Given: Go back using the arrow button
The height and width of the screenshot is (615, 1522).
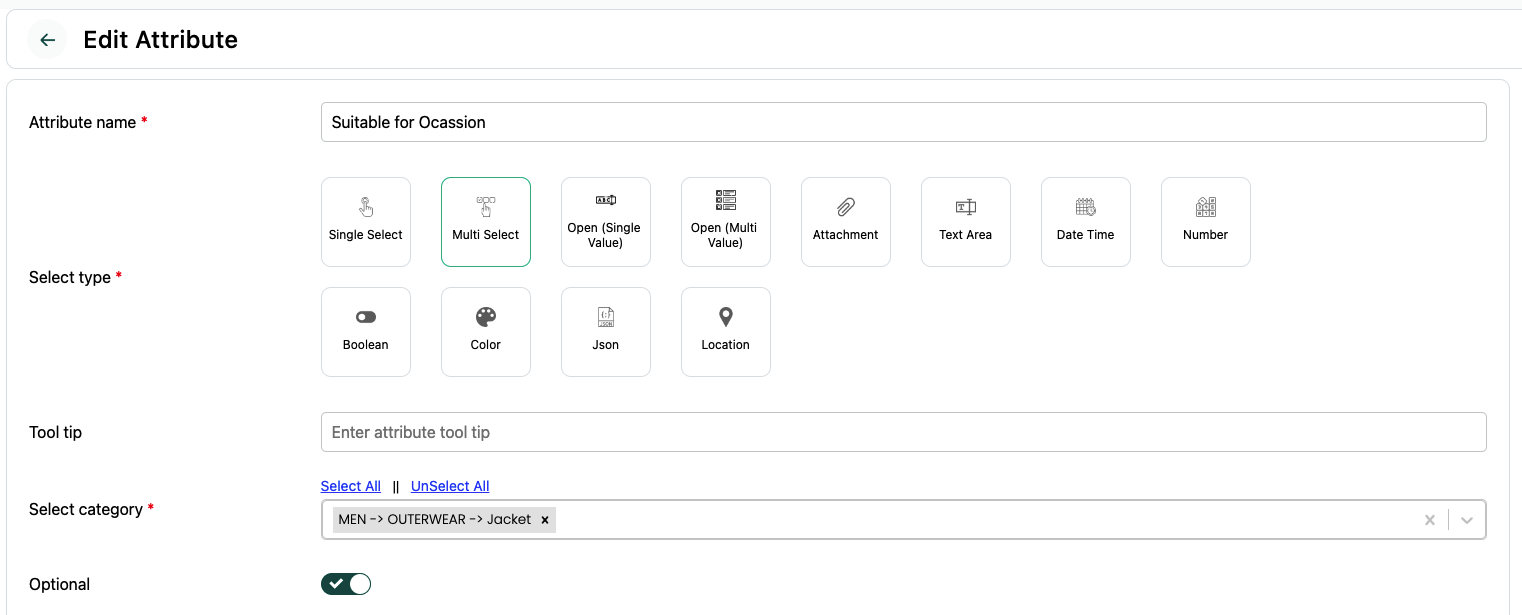Looking at the screenshot, I should point(46,39).
